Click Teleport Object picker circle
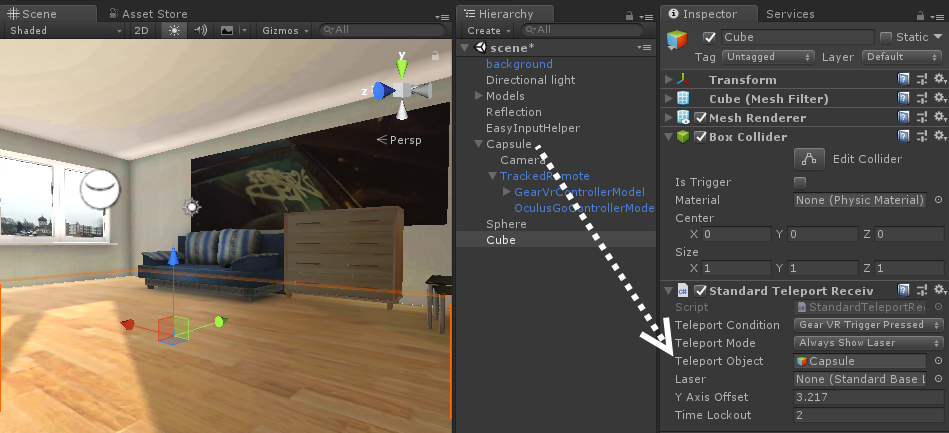949x433 pixels. (x=938, y=361)
